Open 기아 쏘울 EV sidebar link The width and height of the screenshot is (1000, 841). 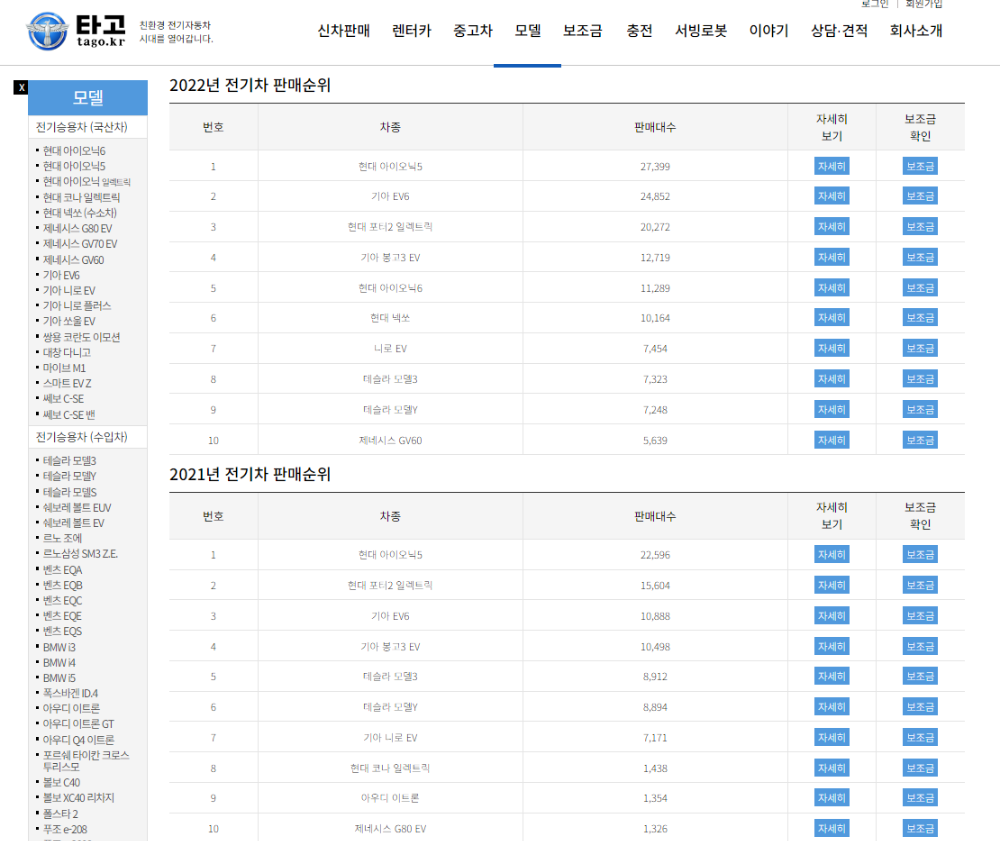point(69,321)
